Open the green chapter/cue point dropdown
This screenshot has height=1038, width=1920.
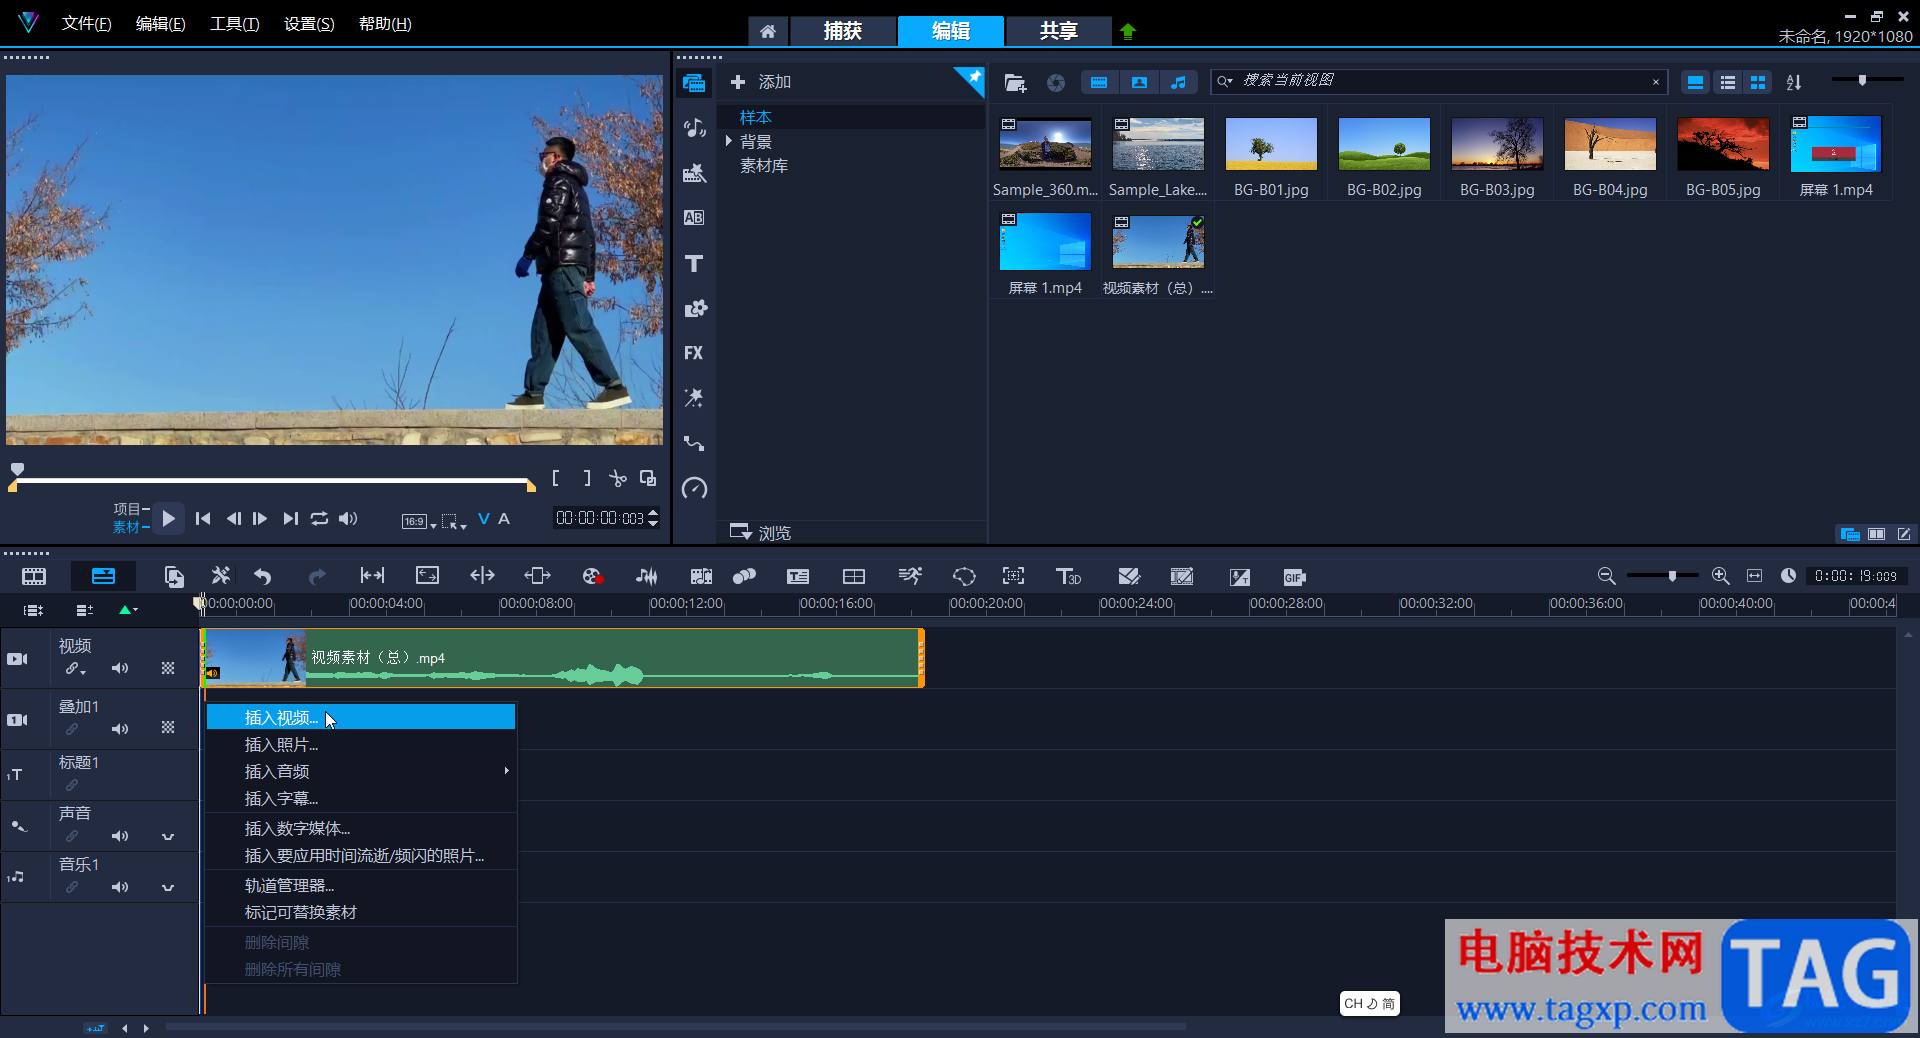(x=128, y=610)
